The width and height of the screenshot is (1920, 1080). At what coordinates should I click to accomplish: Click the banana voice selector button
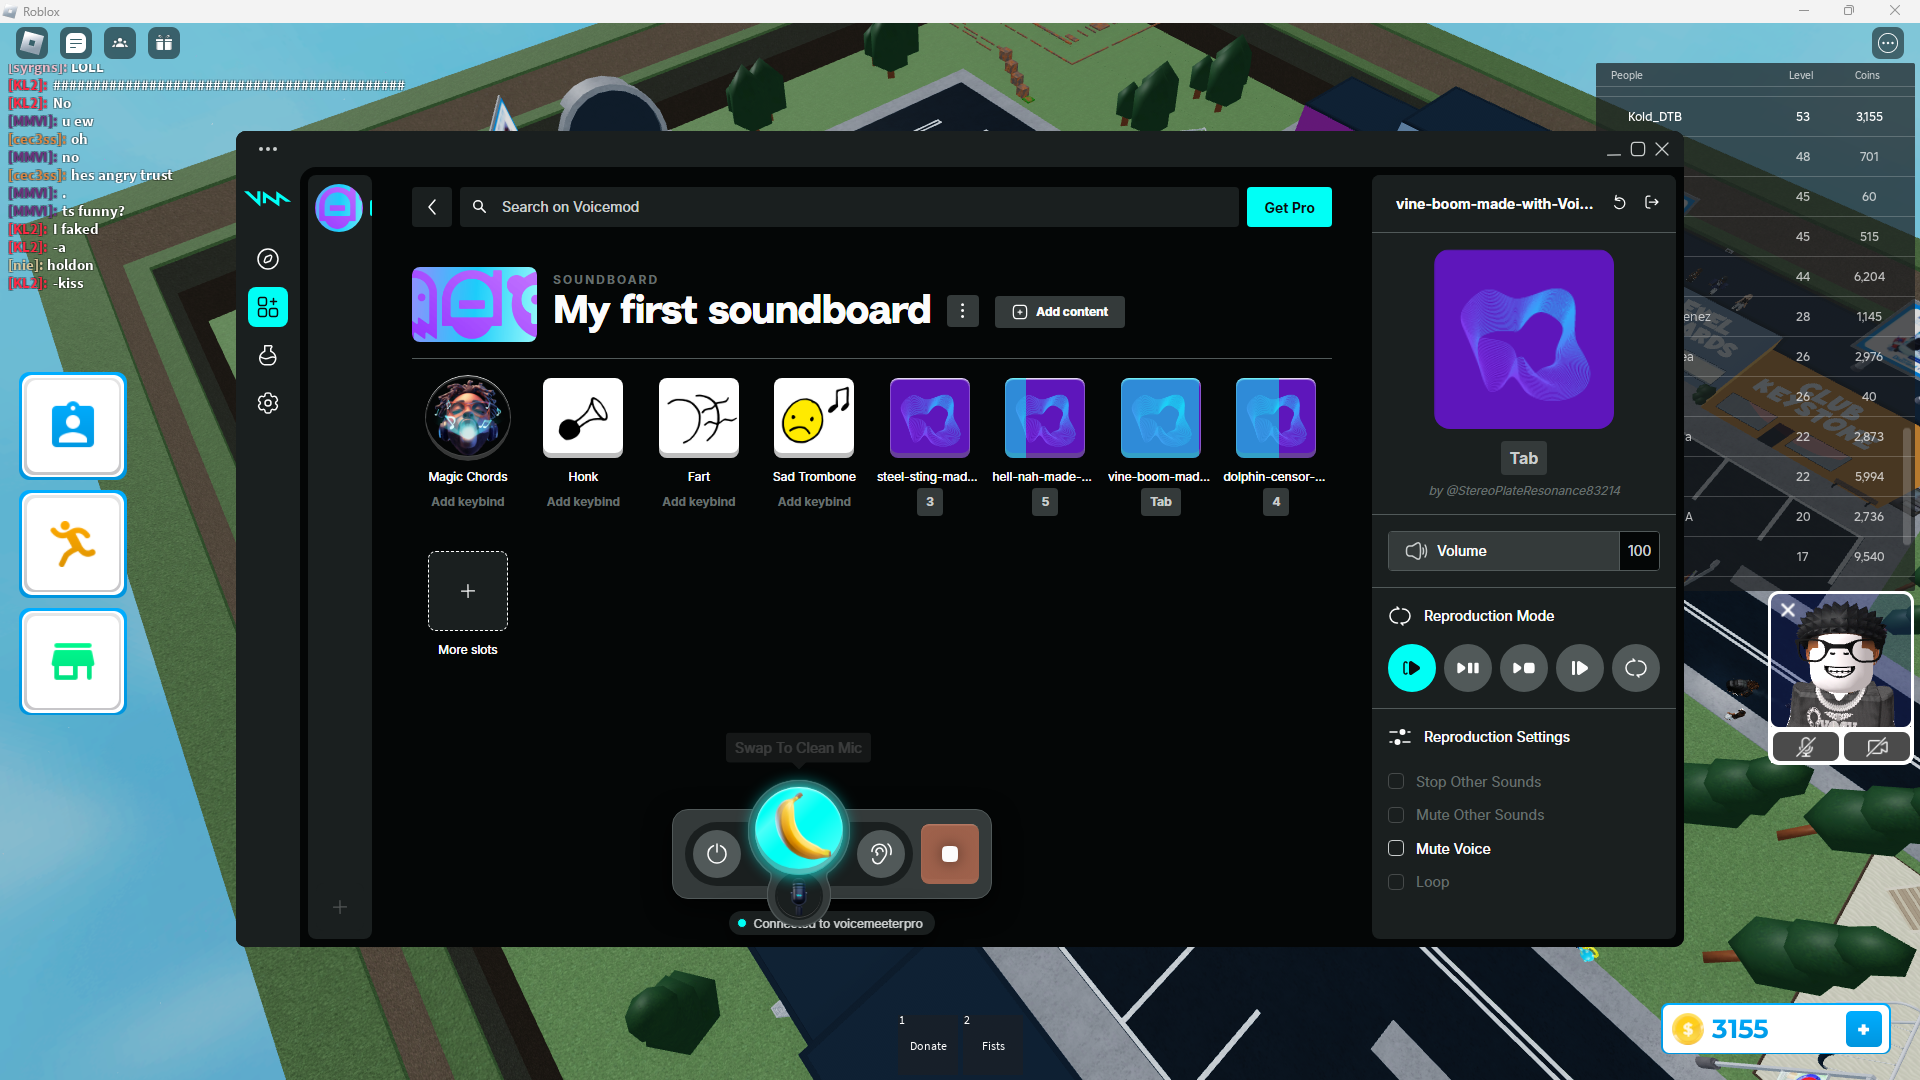point(798,829)
